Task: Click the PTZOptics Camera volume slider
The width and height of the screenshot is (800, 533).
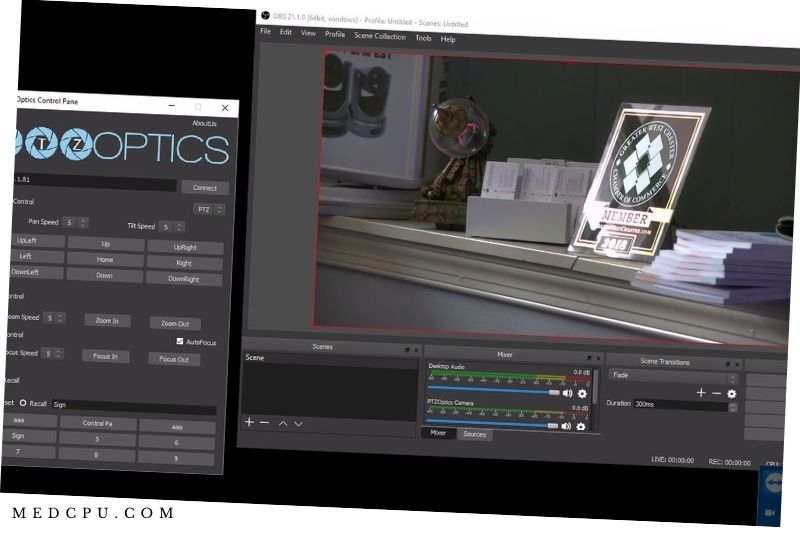Action: tap(492, 424)
